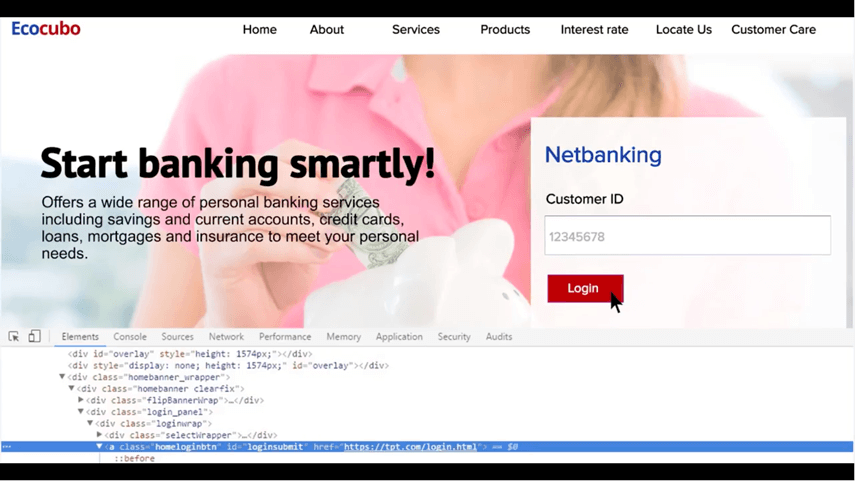Open the Home navigation link
Screen dimensions: 855x481
click(260, 29)
